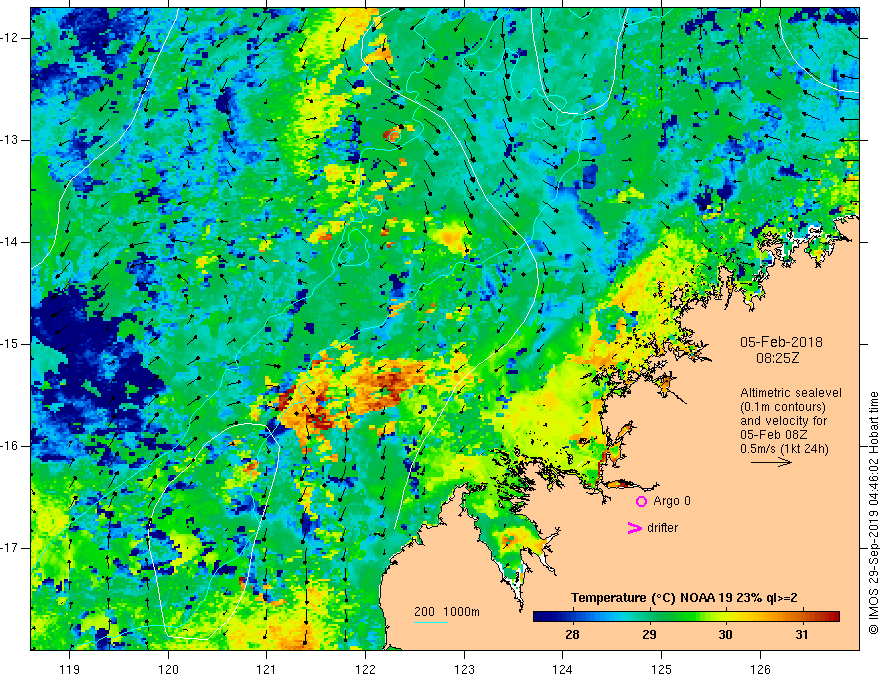Click the '0.5m/s (1kt 24h)' scale label
Screen dimensions: 880x680
pos(784,449)
